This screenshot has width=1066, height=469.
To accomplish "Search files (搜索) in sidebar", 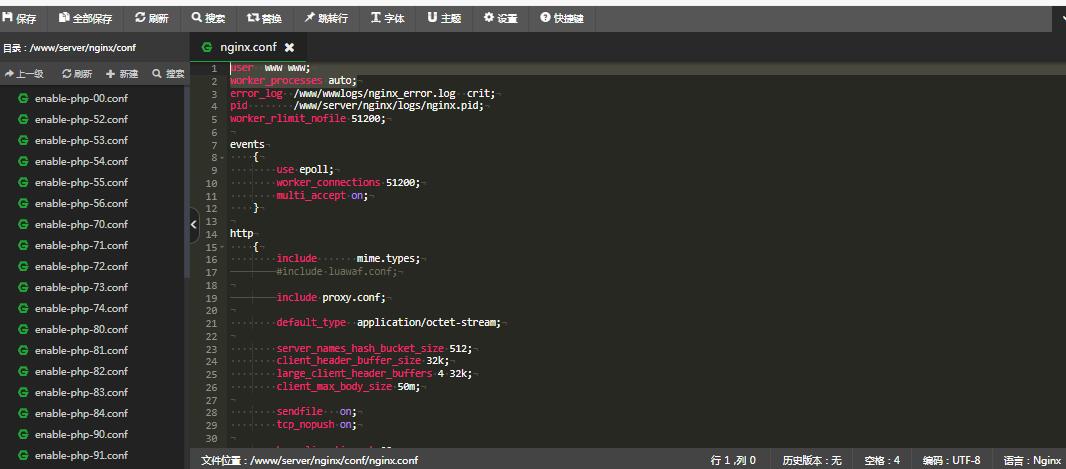I will click(168, 73).
